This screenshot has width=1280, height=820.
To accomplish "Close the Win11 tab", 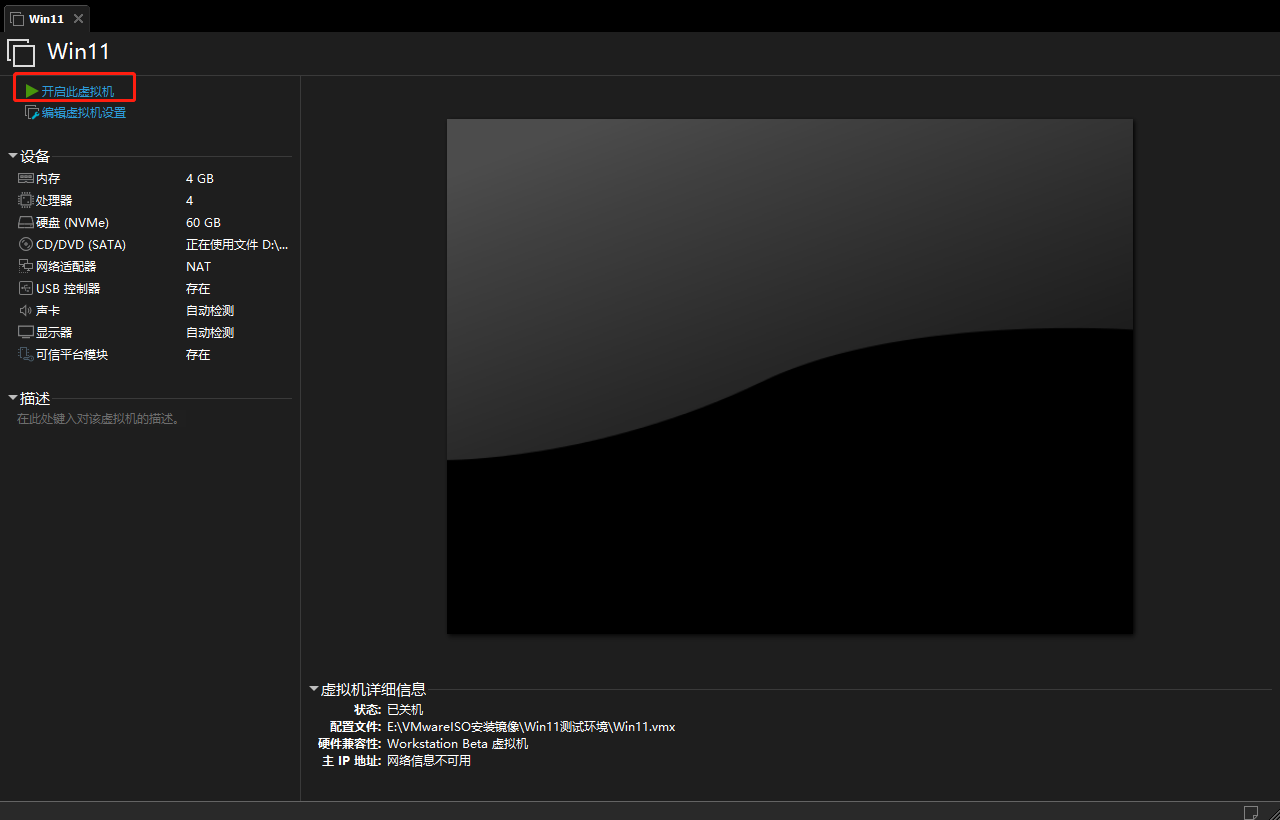I will pyautogui.click(x=78, y=18).
